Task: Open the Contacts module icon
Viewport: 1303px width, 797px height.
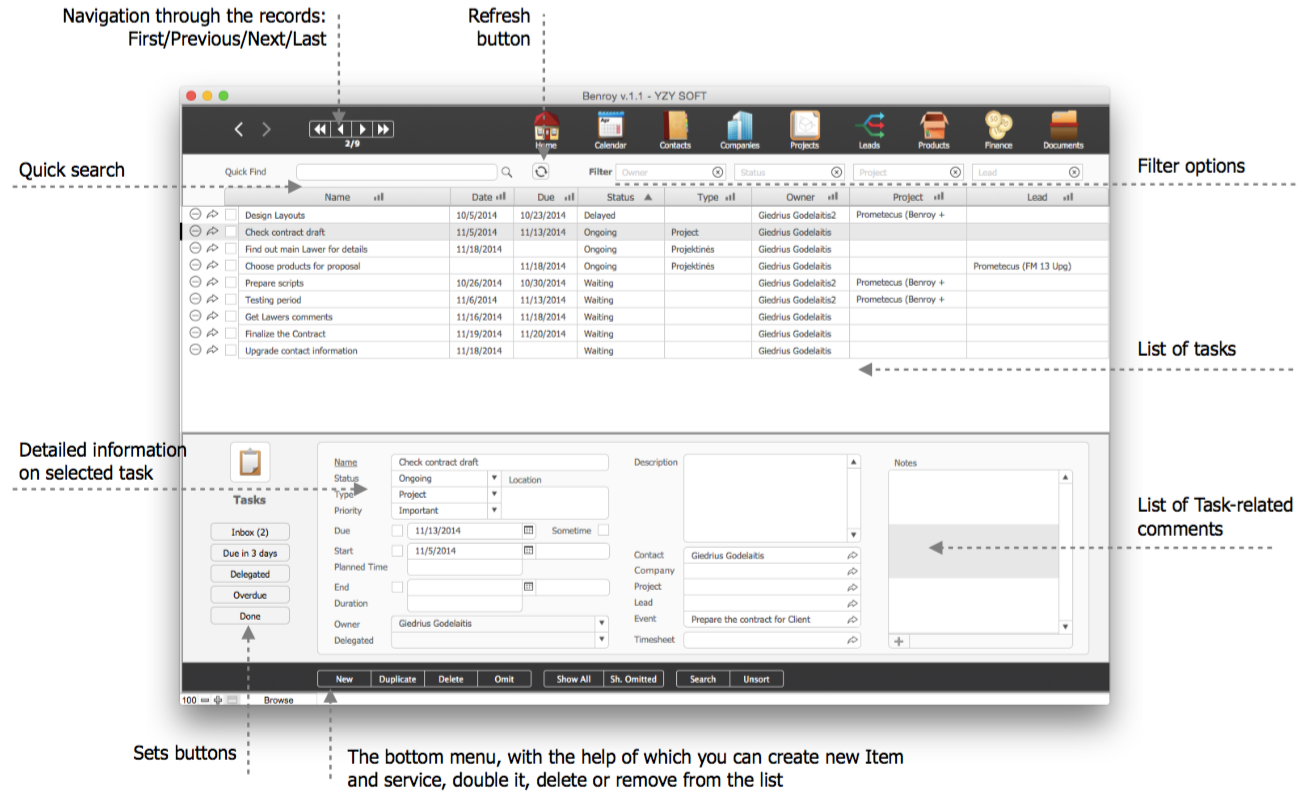Action: (x=675, y=126)
